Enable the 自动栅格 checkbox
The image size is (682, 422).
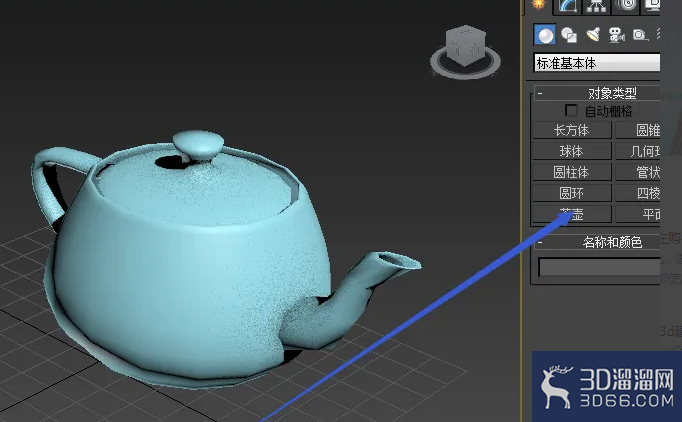(x=571, y=111)
